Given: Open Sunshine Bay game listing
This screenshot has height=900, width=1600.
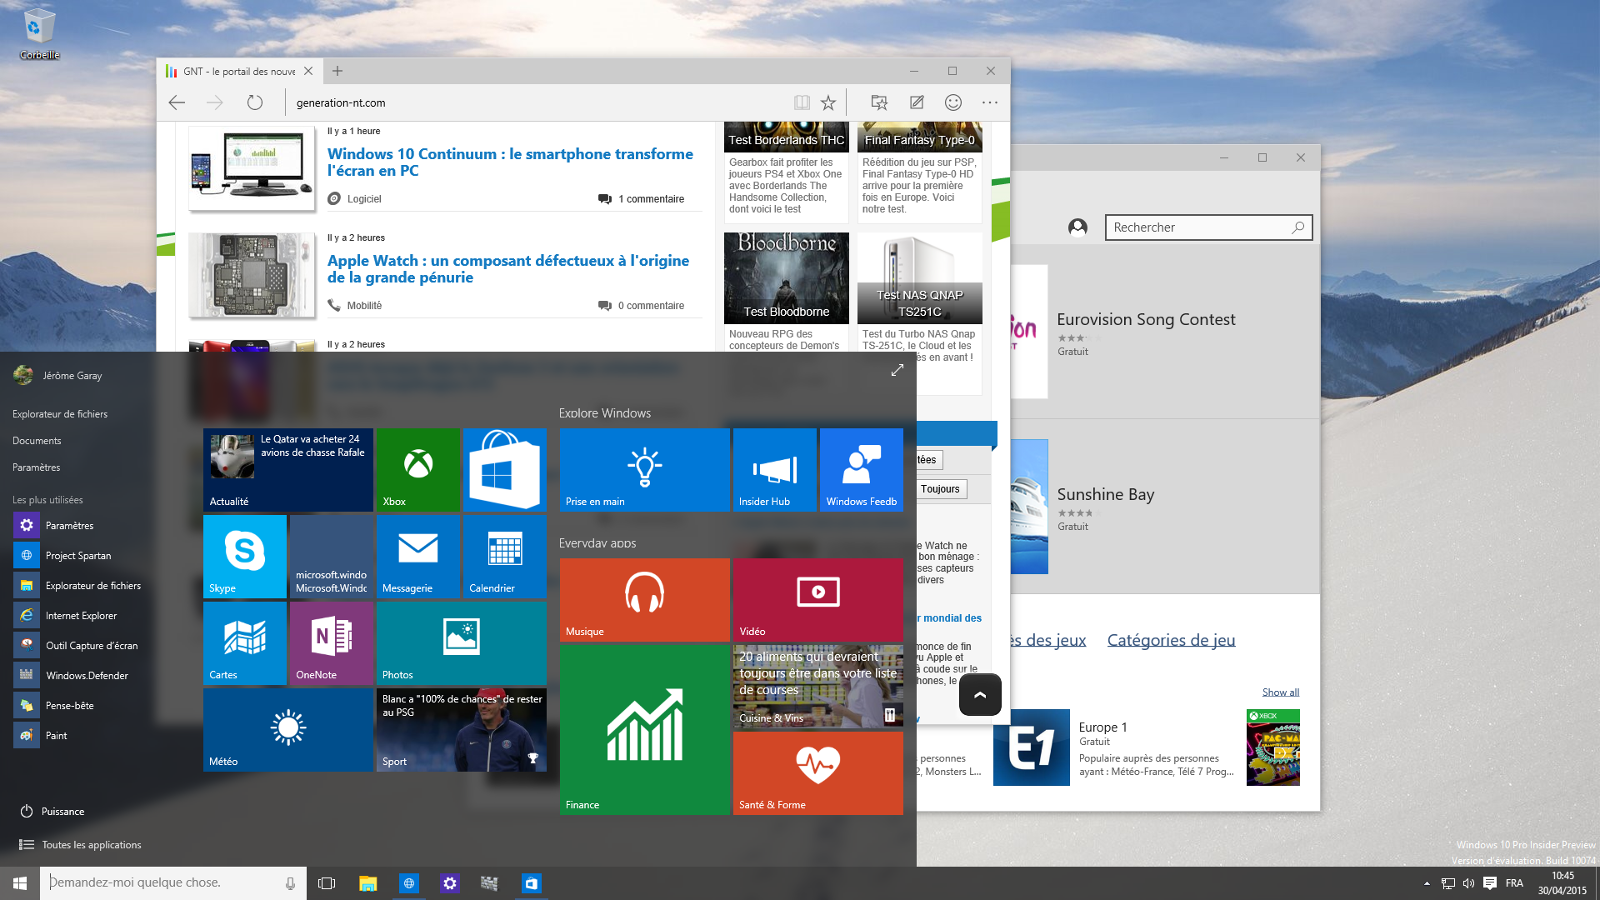Looking at the screenshot, I should (x=1106, y=494).
